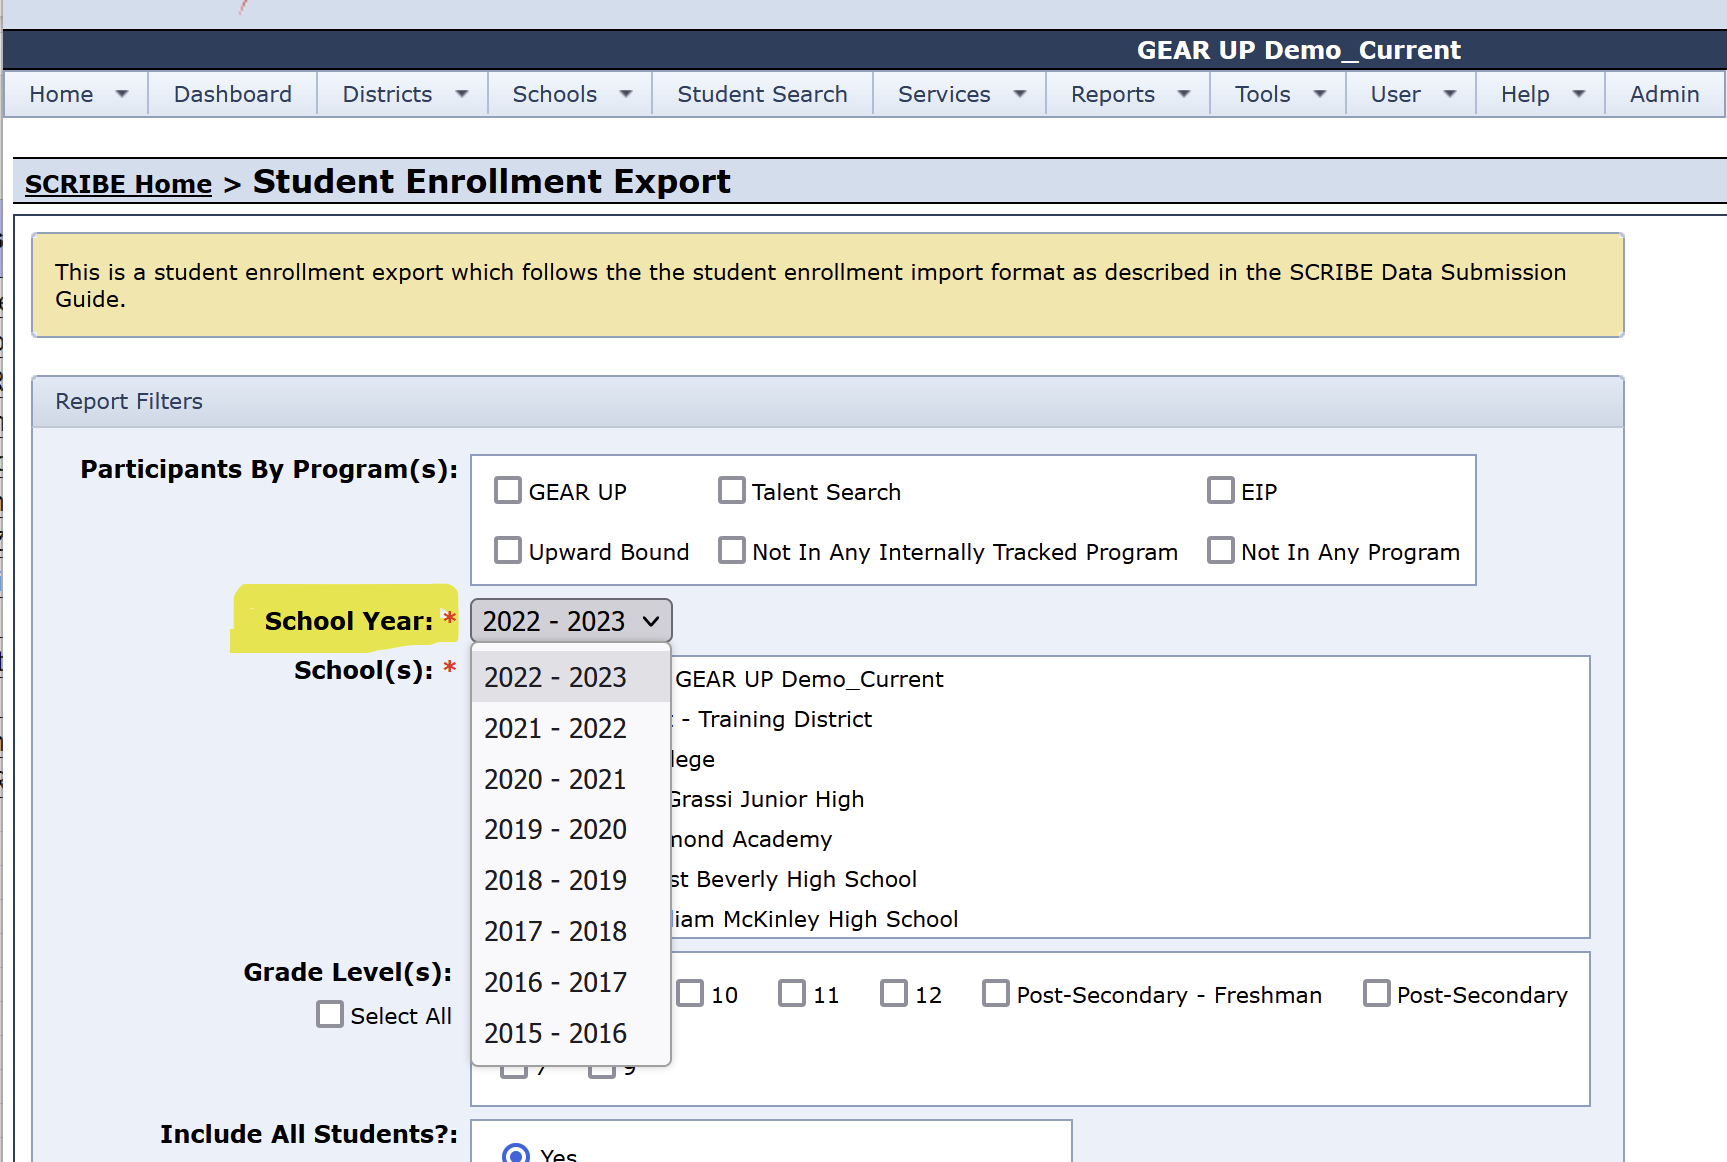Check the grade 11 checkbox
Image resolution: width=1727 pixels, height=1162 pixels.
[x=792, y=993]
